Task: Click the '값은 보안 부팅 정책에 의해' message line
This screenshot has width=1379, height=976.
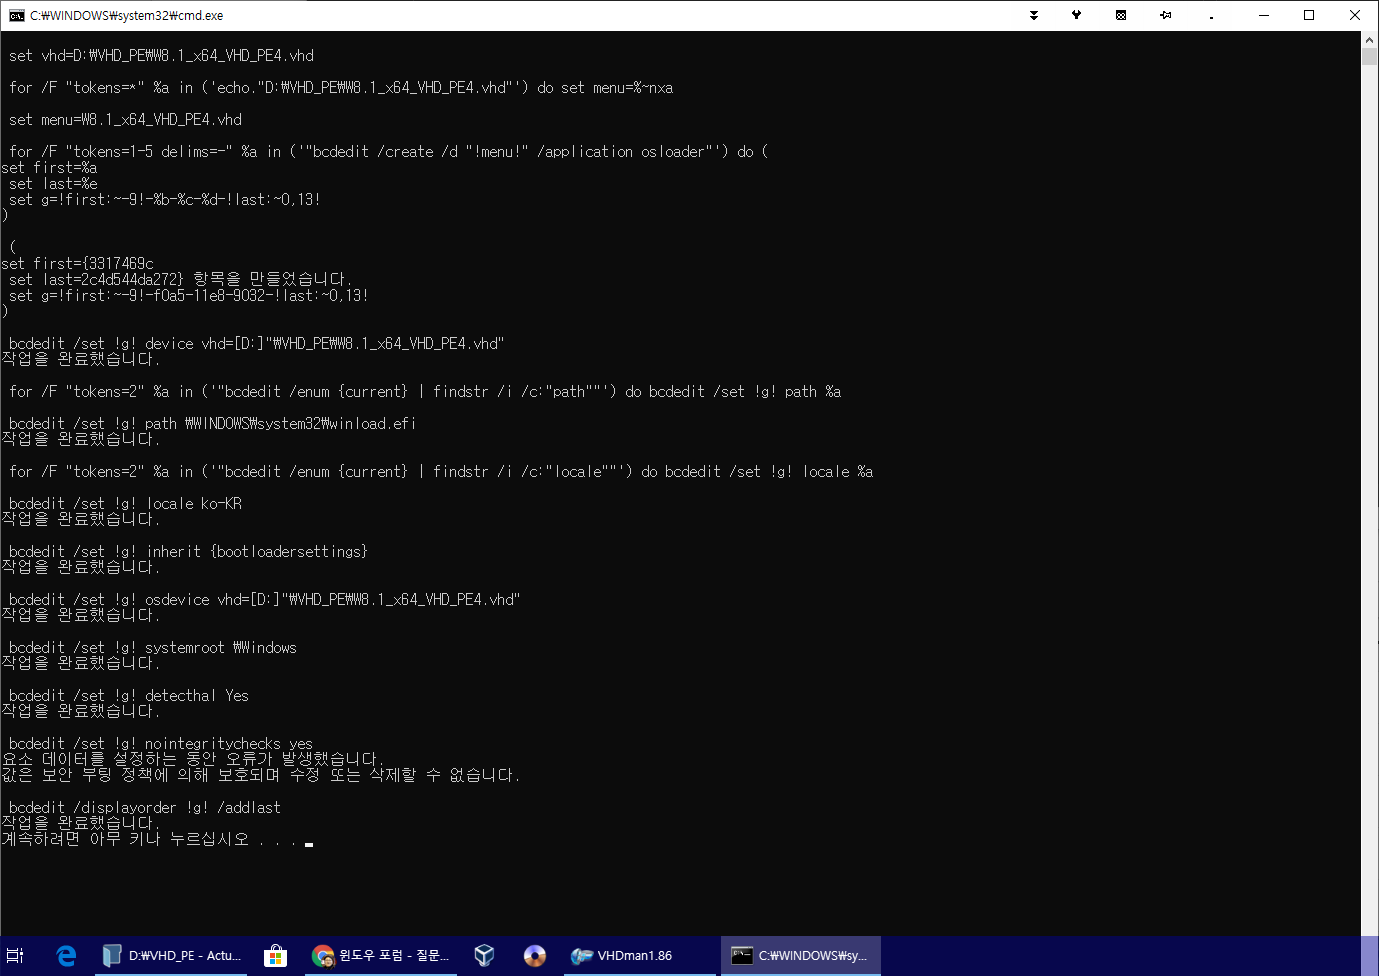Action: point(260,776)
